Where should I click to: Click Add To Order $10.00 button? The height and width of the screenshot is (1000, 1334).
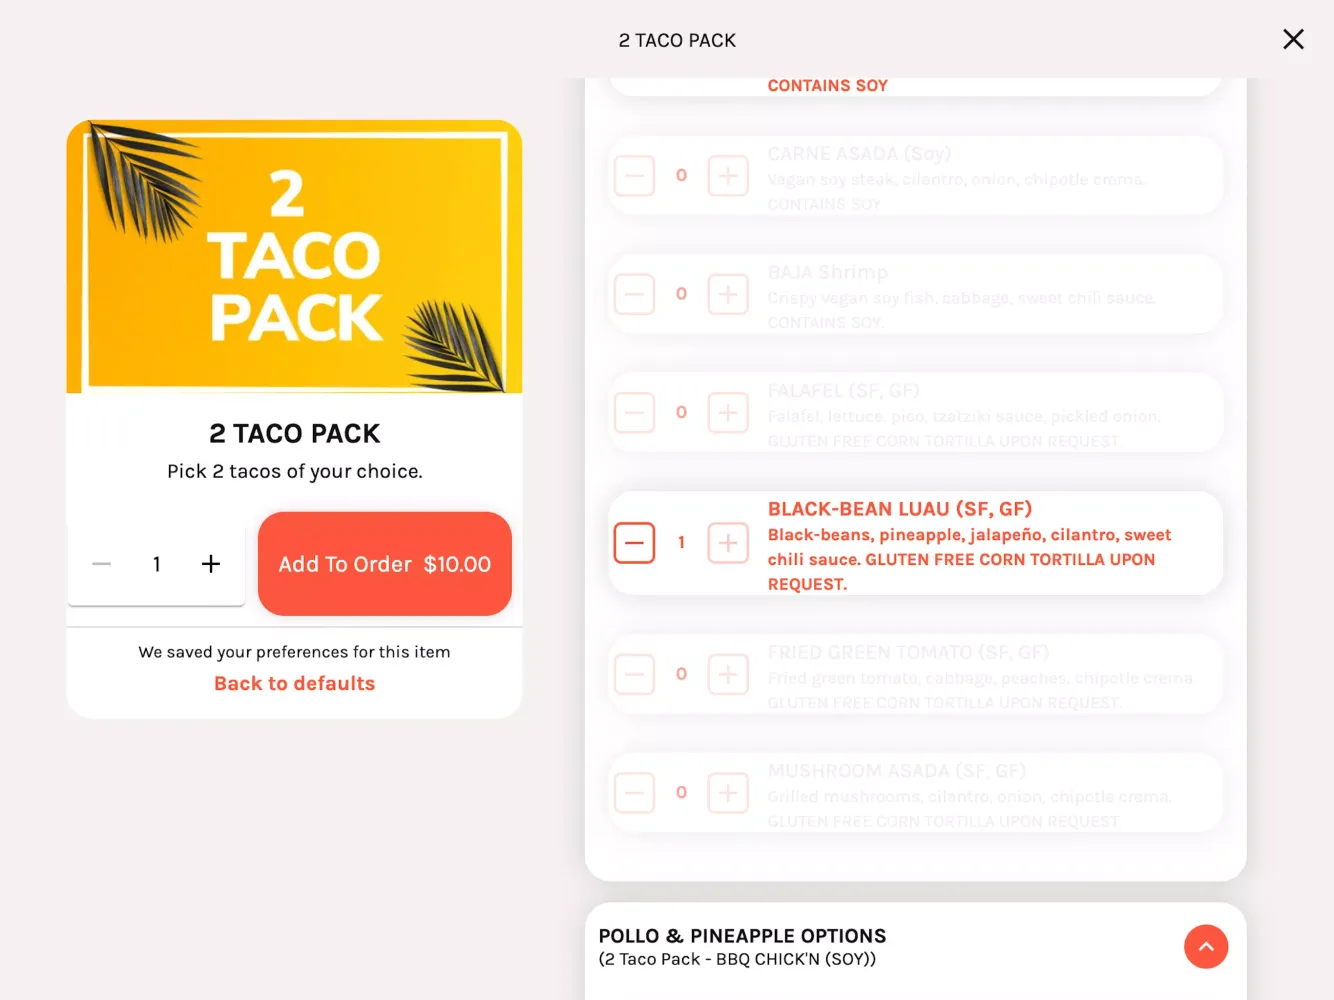(x=385, y=564)
